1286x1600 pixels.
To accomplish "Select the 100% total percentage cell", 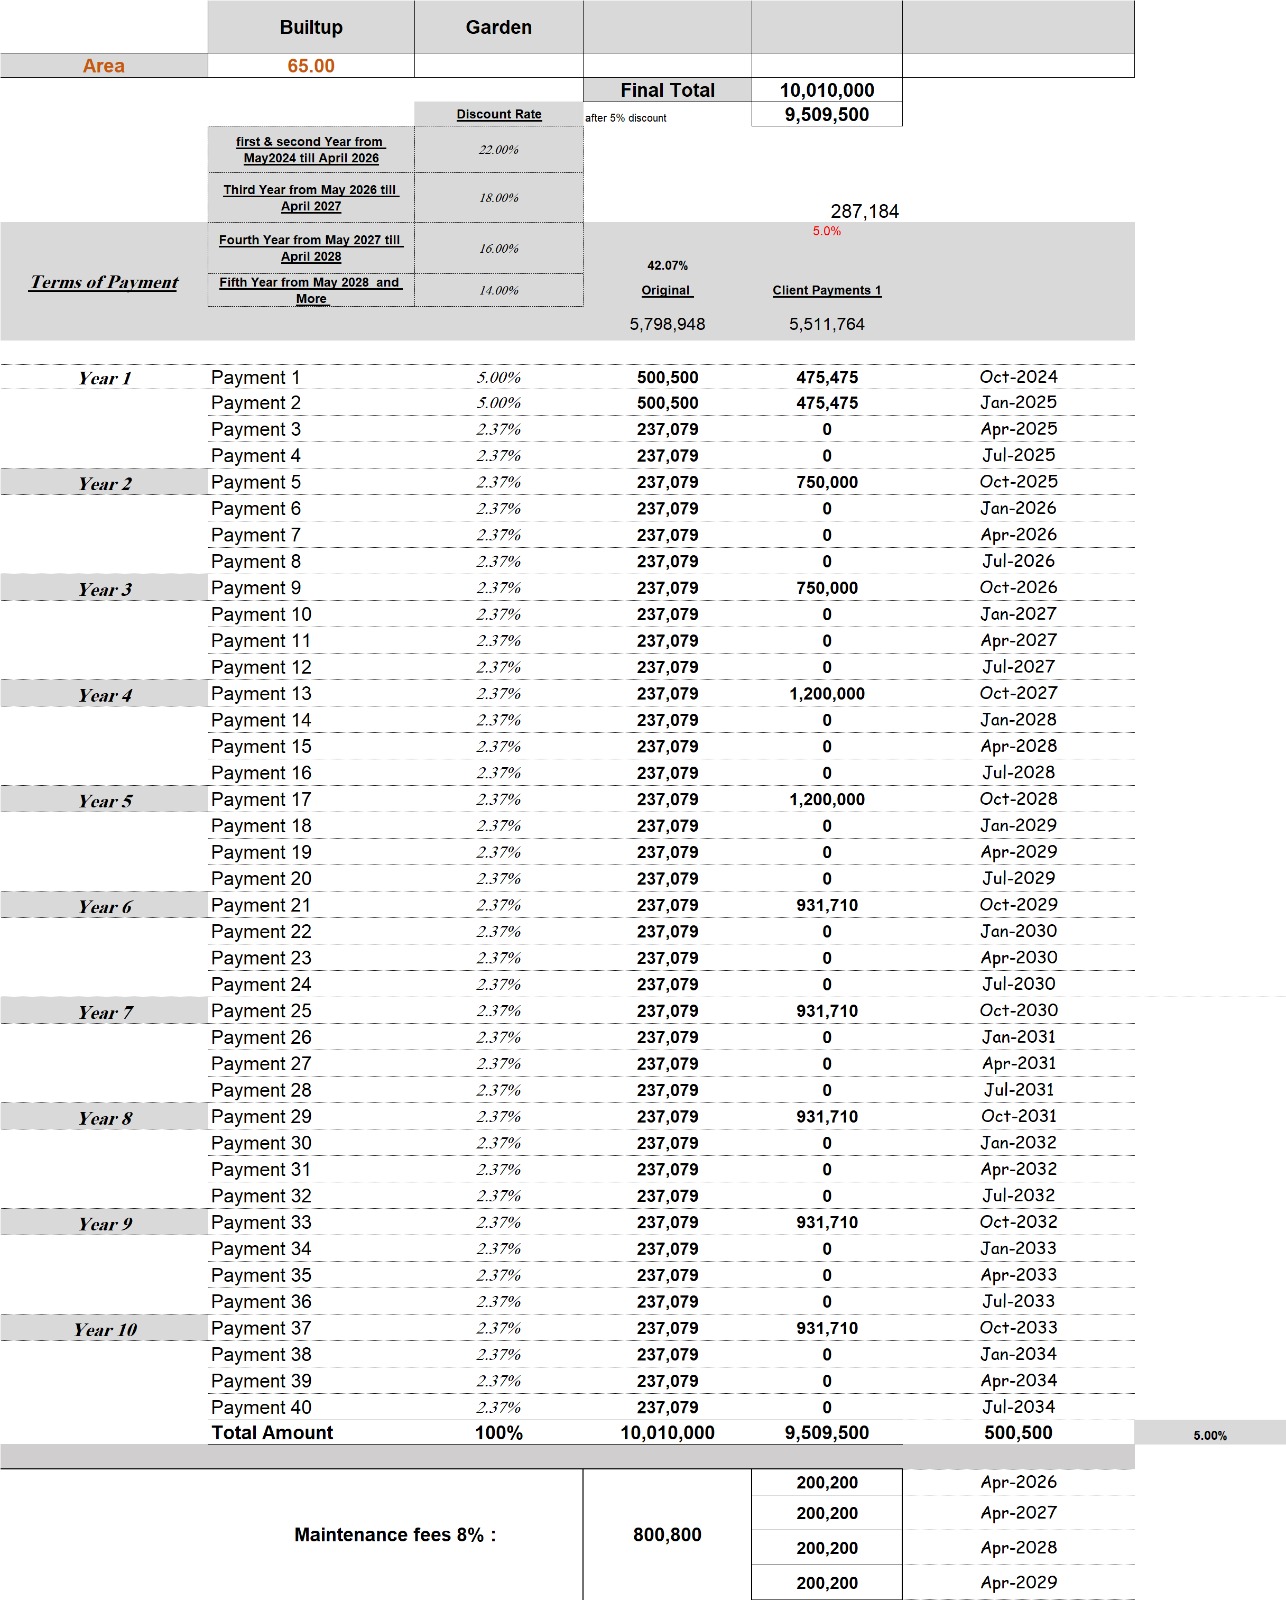I will click(x=499, y=1432).
